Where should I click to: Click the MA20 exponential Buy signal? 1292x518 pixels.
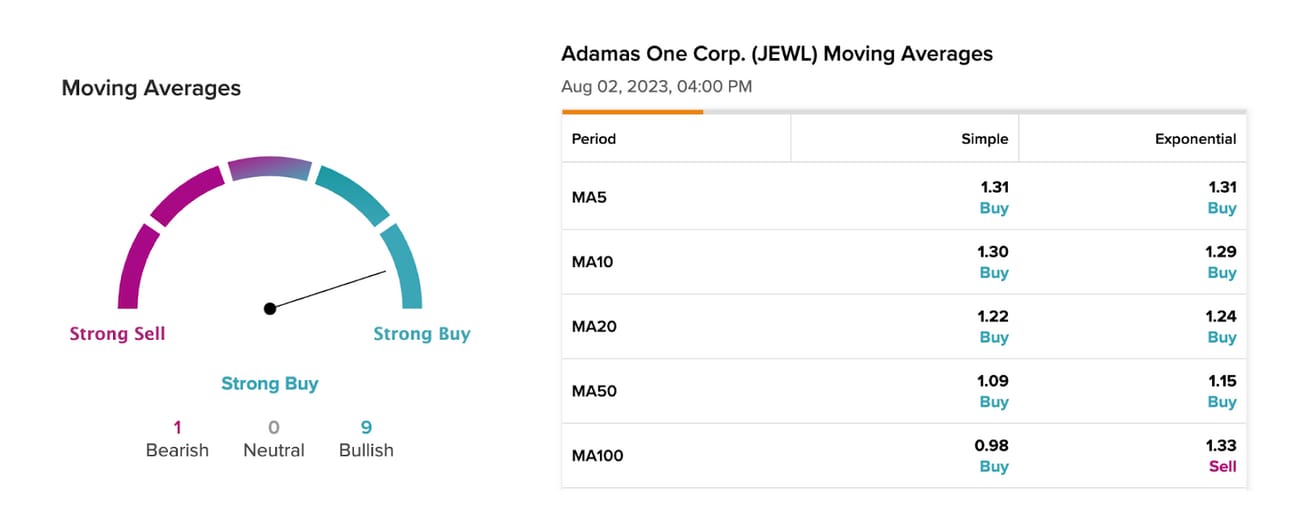click(1221, 338)
